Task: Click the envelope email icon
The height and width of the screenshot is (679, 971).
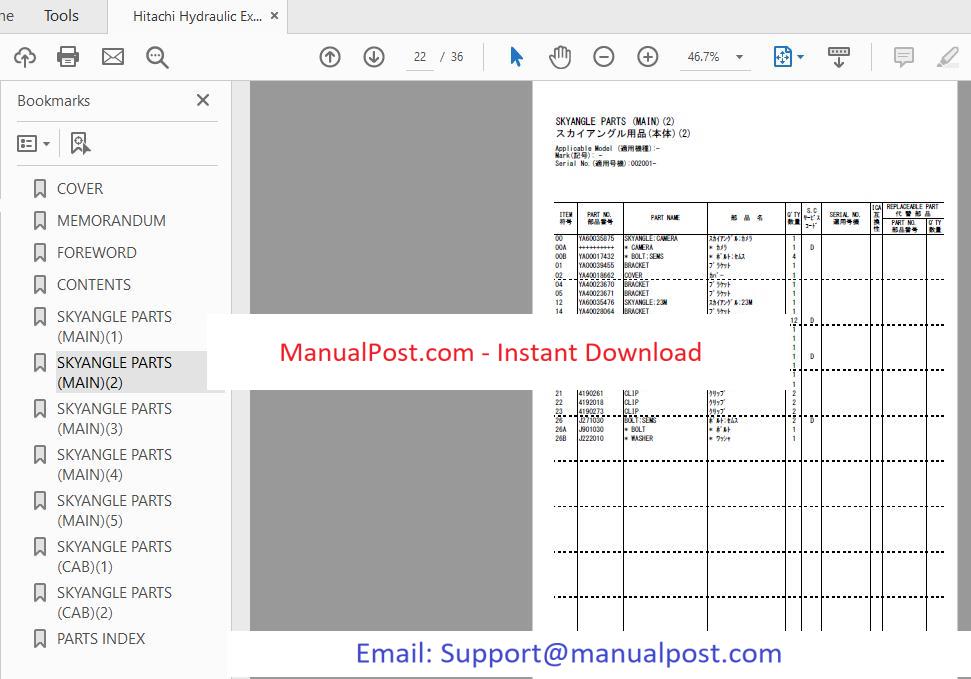Action: [113, 57]
